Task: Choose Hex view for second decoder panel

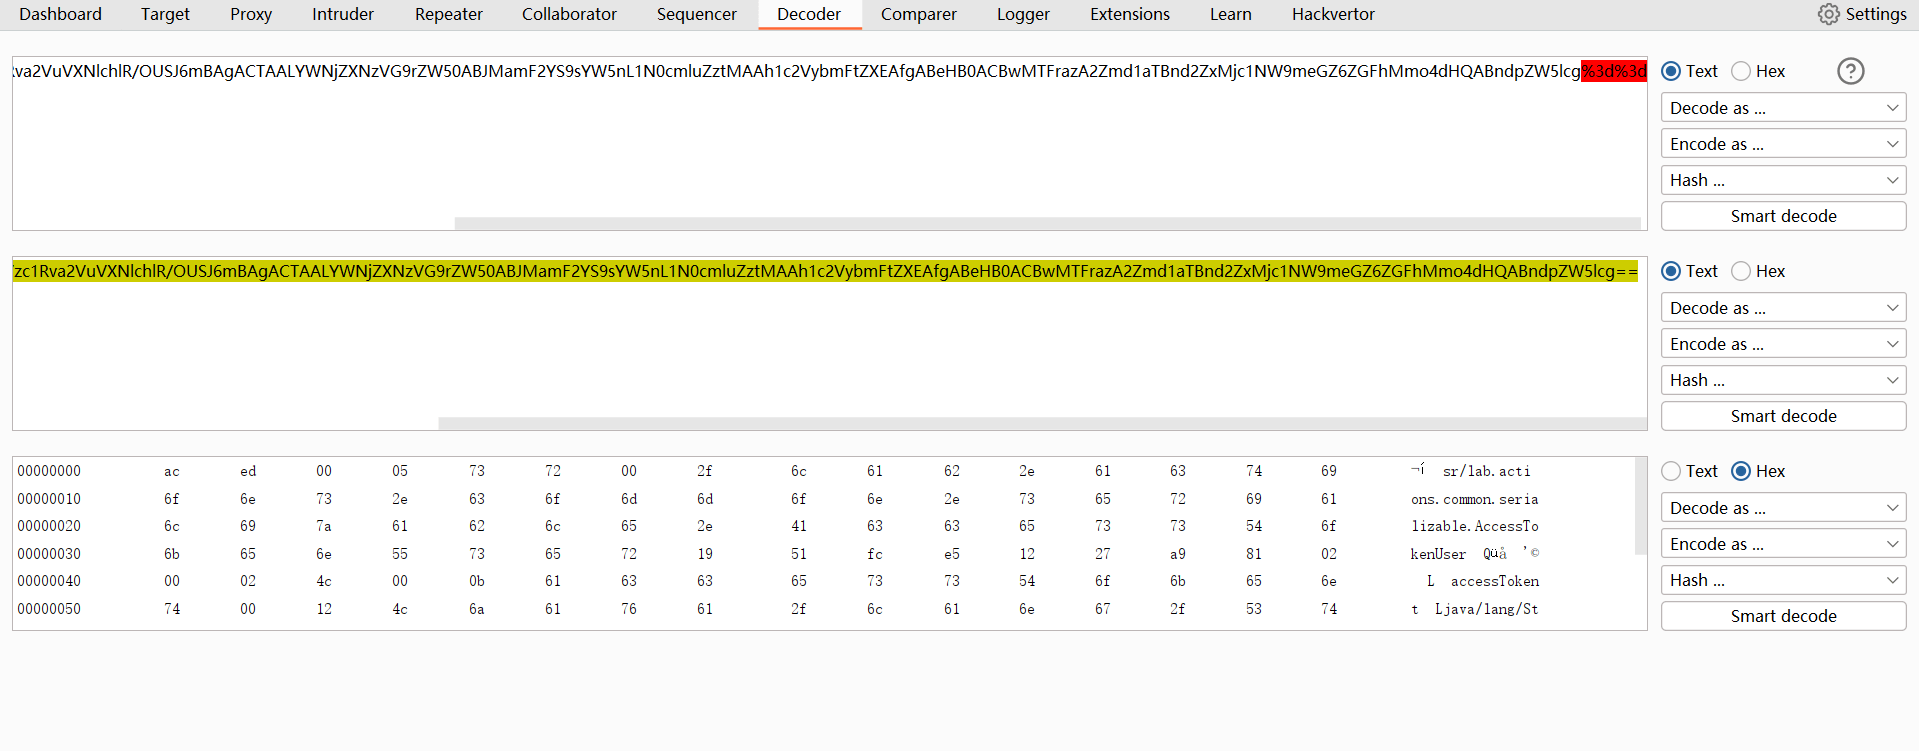Action: [x=1741, y=271]
